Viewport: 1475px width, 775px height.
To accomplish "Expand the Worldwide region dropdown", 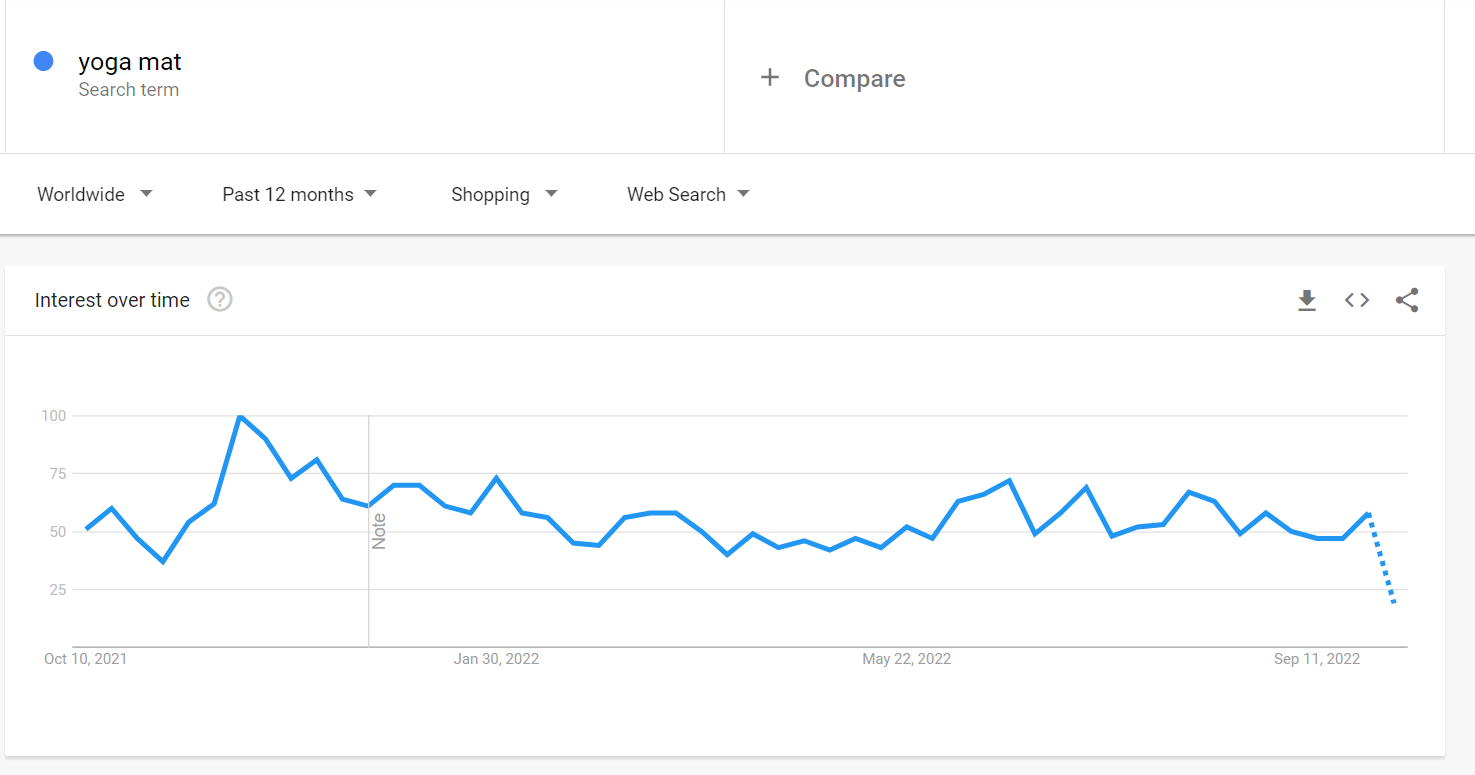I will tap(95, 194).
